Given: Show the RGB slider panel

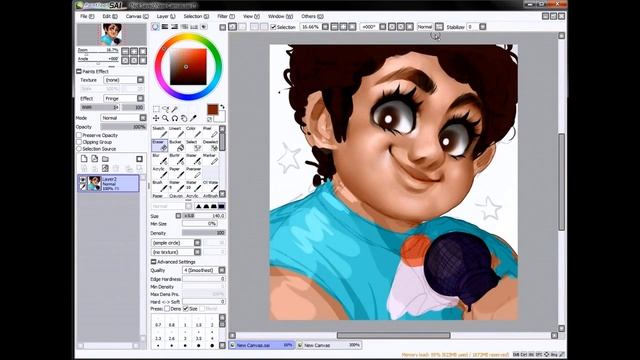Looking at the screenshot, I should [165, 27].
